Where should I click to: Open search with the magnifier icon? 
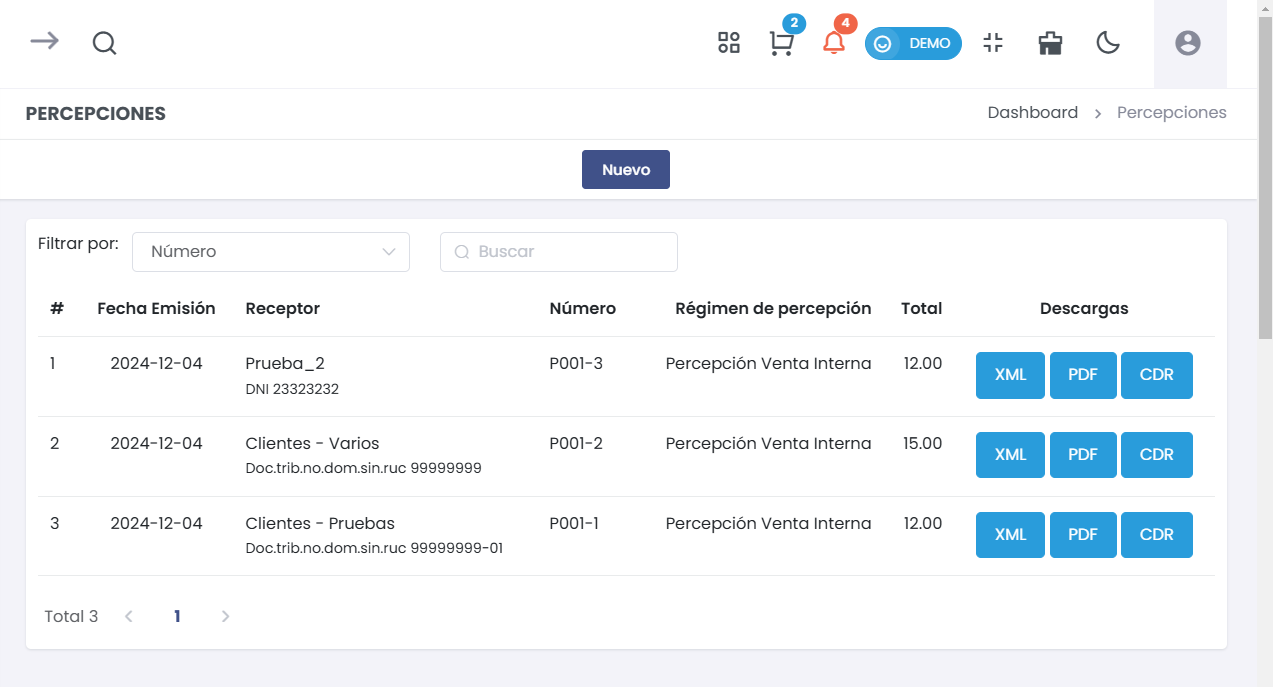click(x=104, y=43)
